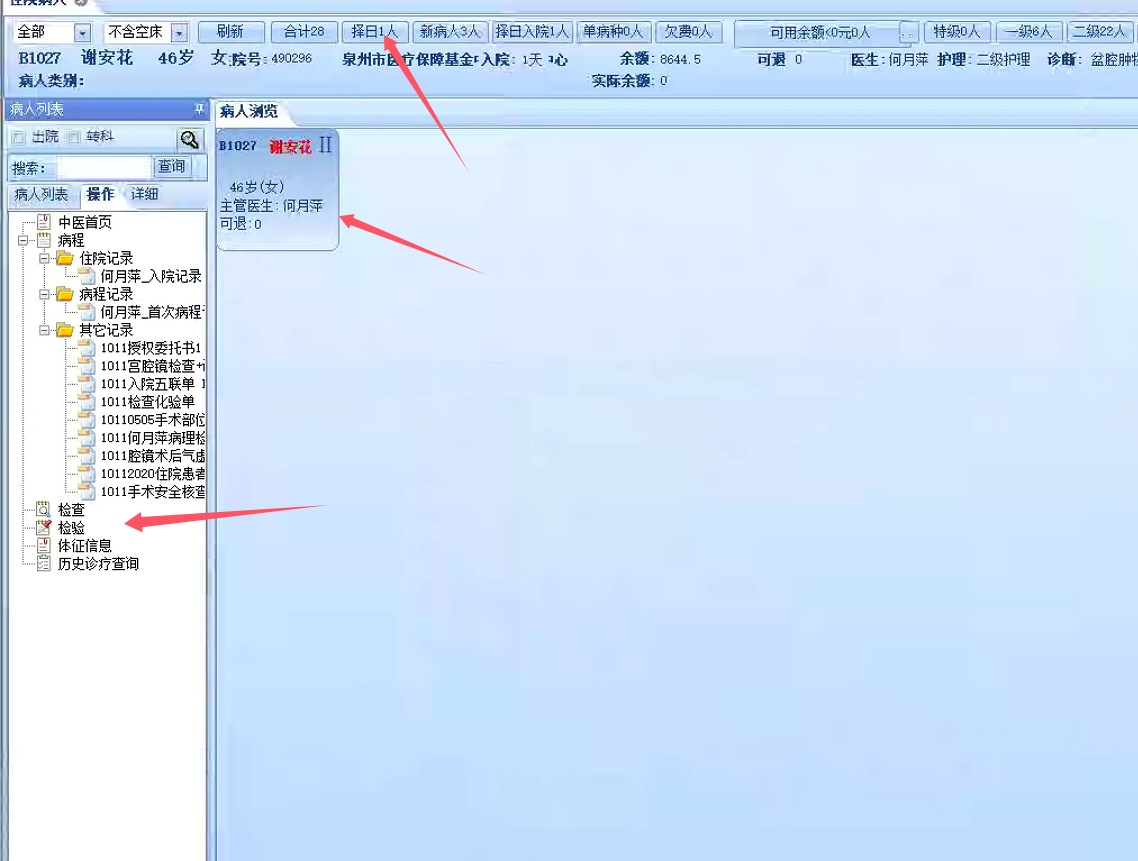Collapse the 病程记录 folder node
This screenshot has height=861, width=1138.
click(x=44, y=294)
